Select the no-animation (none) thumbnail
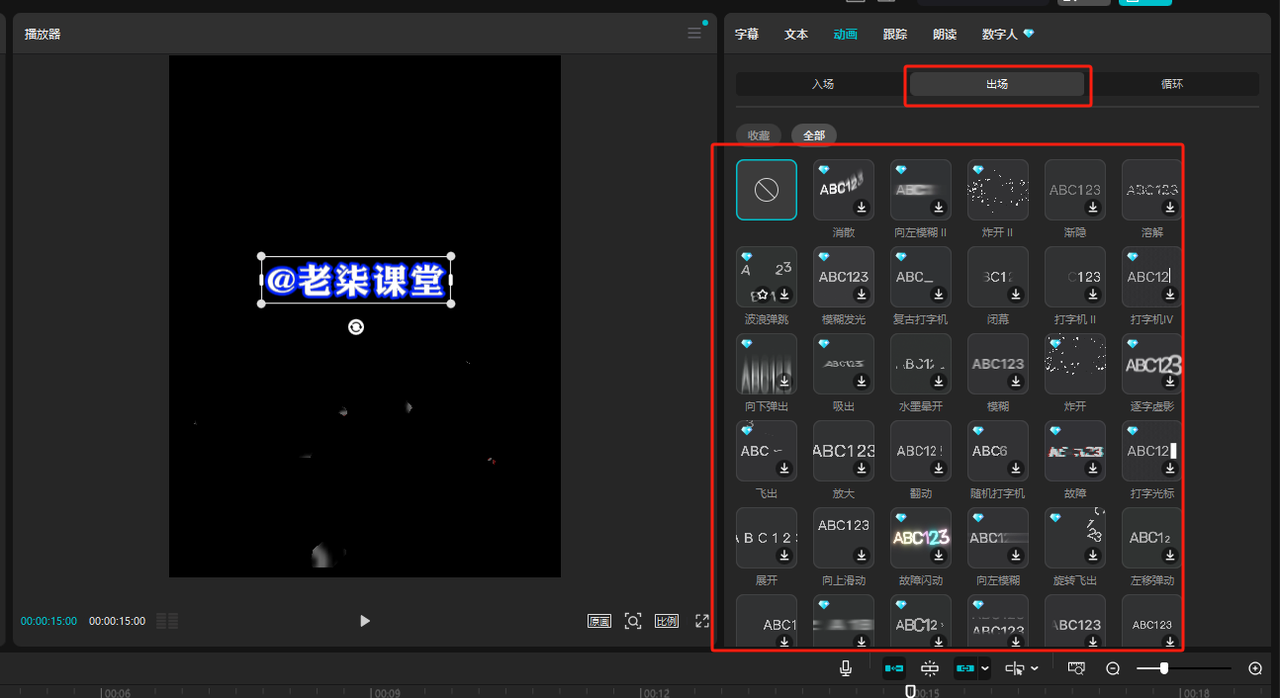This screenshot has width=1280, height=698. tap(766, 190)
